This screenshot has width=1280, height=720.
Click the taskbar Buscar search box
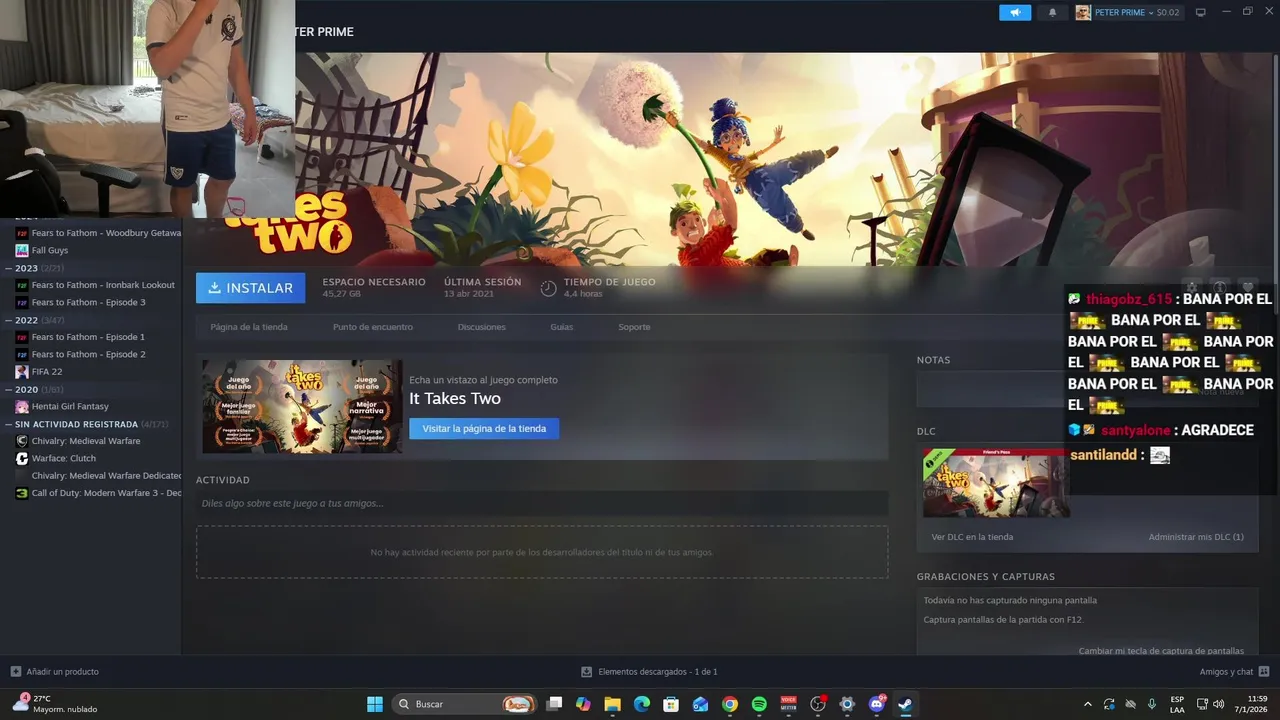click(464, 704)
